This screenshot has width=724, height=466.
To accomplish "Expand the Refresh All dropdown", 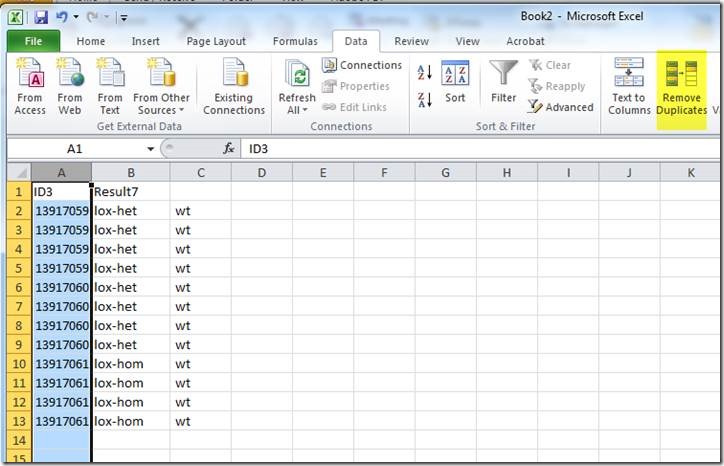I will pyautogui.click(x=297, y=110).
